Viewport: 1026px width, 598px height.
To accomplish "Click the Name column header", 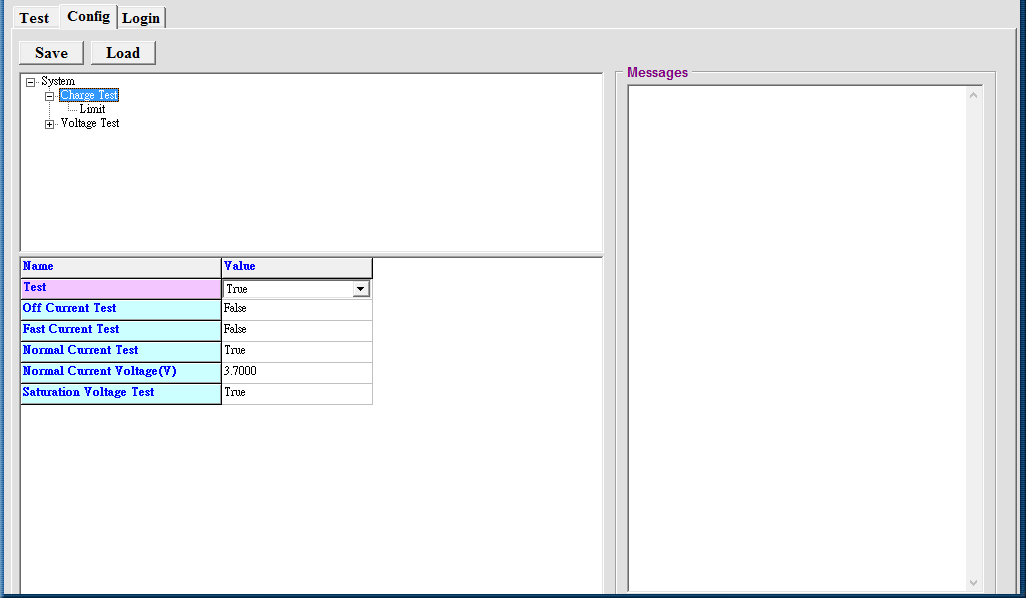I will (x=121, y=267).
